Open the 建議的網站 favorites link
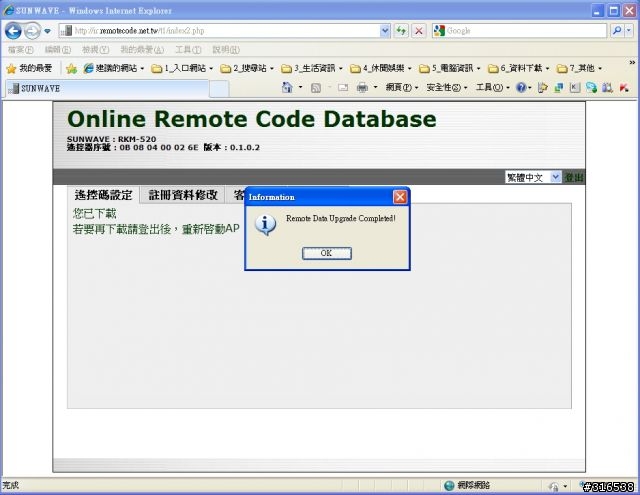640x495 pixels. pos(114,68)
